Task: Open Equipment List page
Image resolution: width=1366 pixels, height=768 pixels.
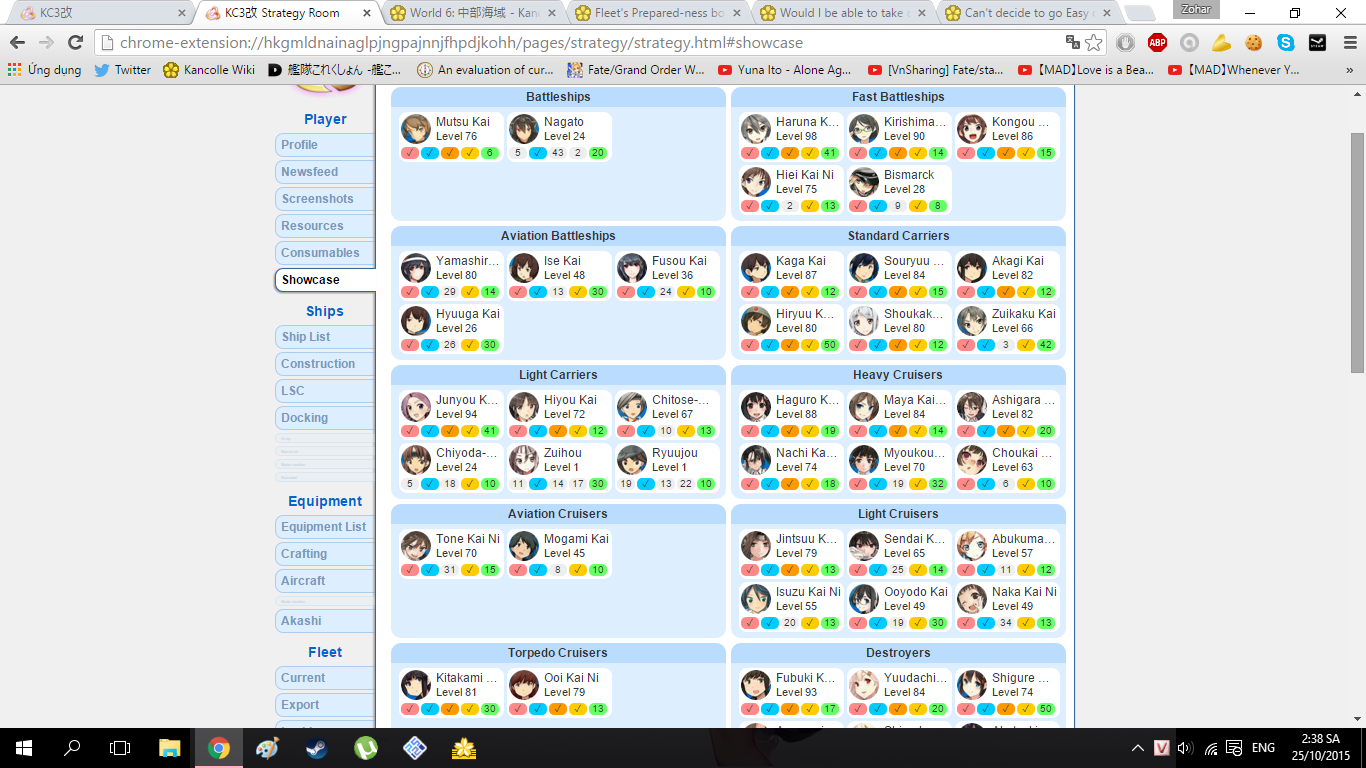Action: (325, 527)
